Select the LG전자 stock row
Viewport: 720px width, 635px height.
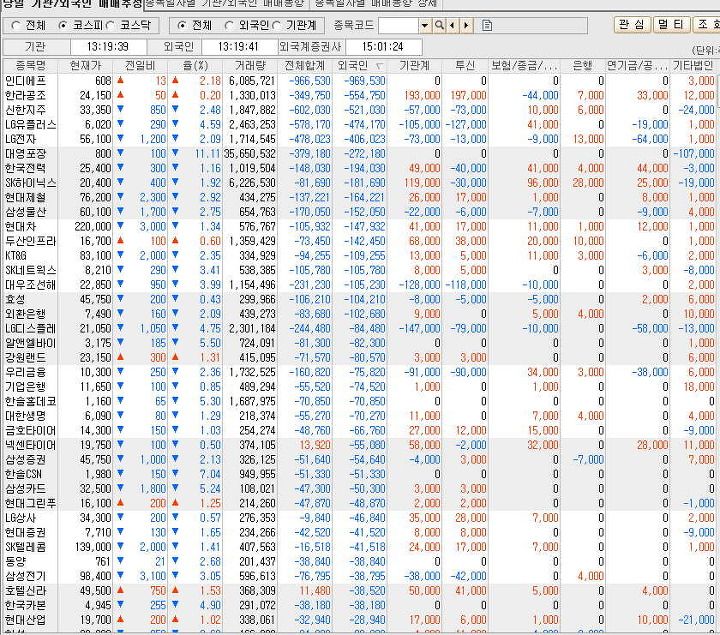(x=360, y=139)
